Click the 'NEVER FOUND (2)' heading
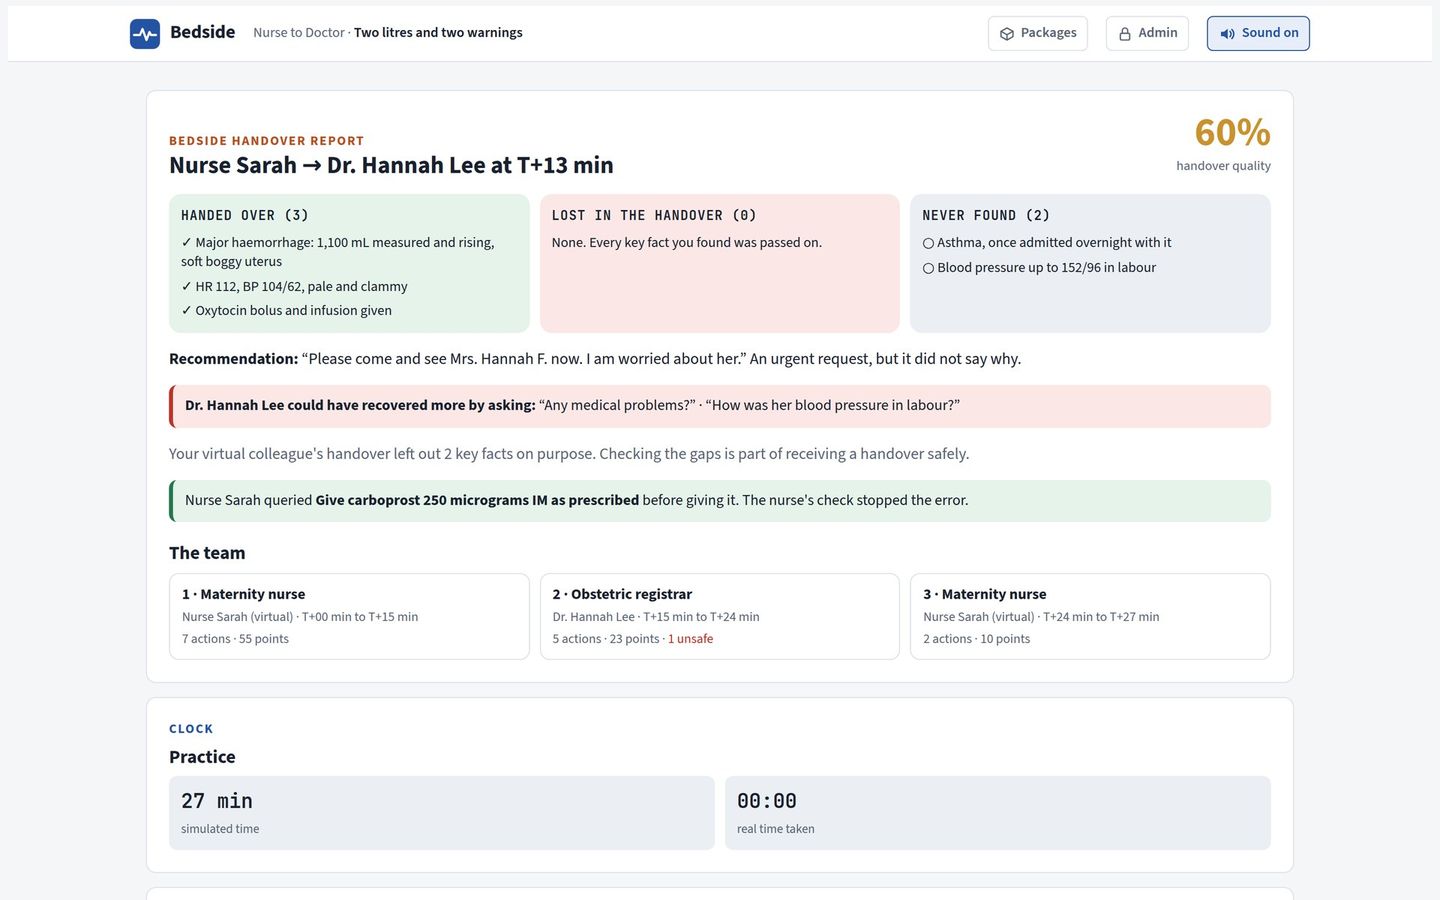The height and width of the screenshot is (900, 1440). click(986, 215)
